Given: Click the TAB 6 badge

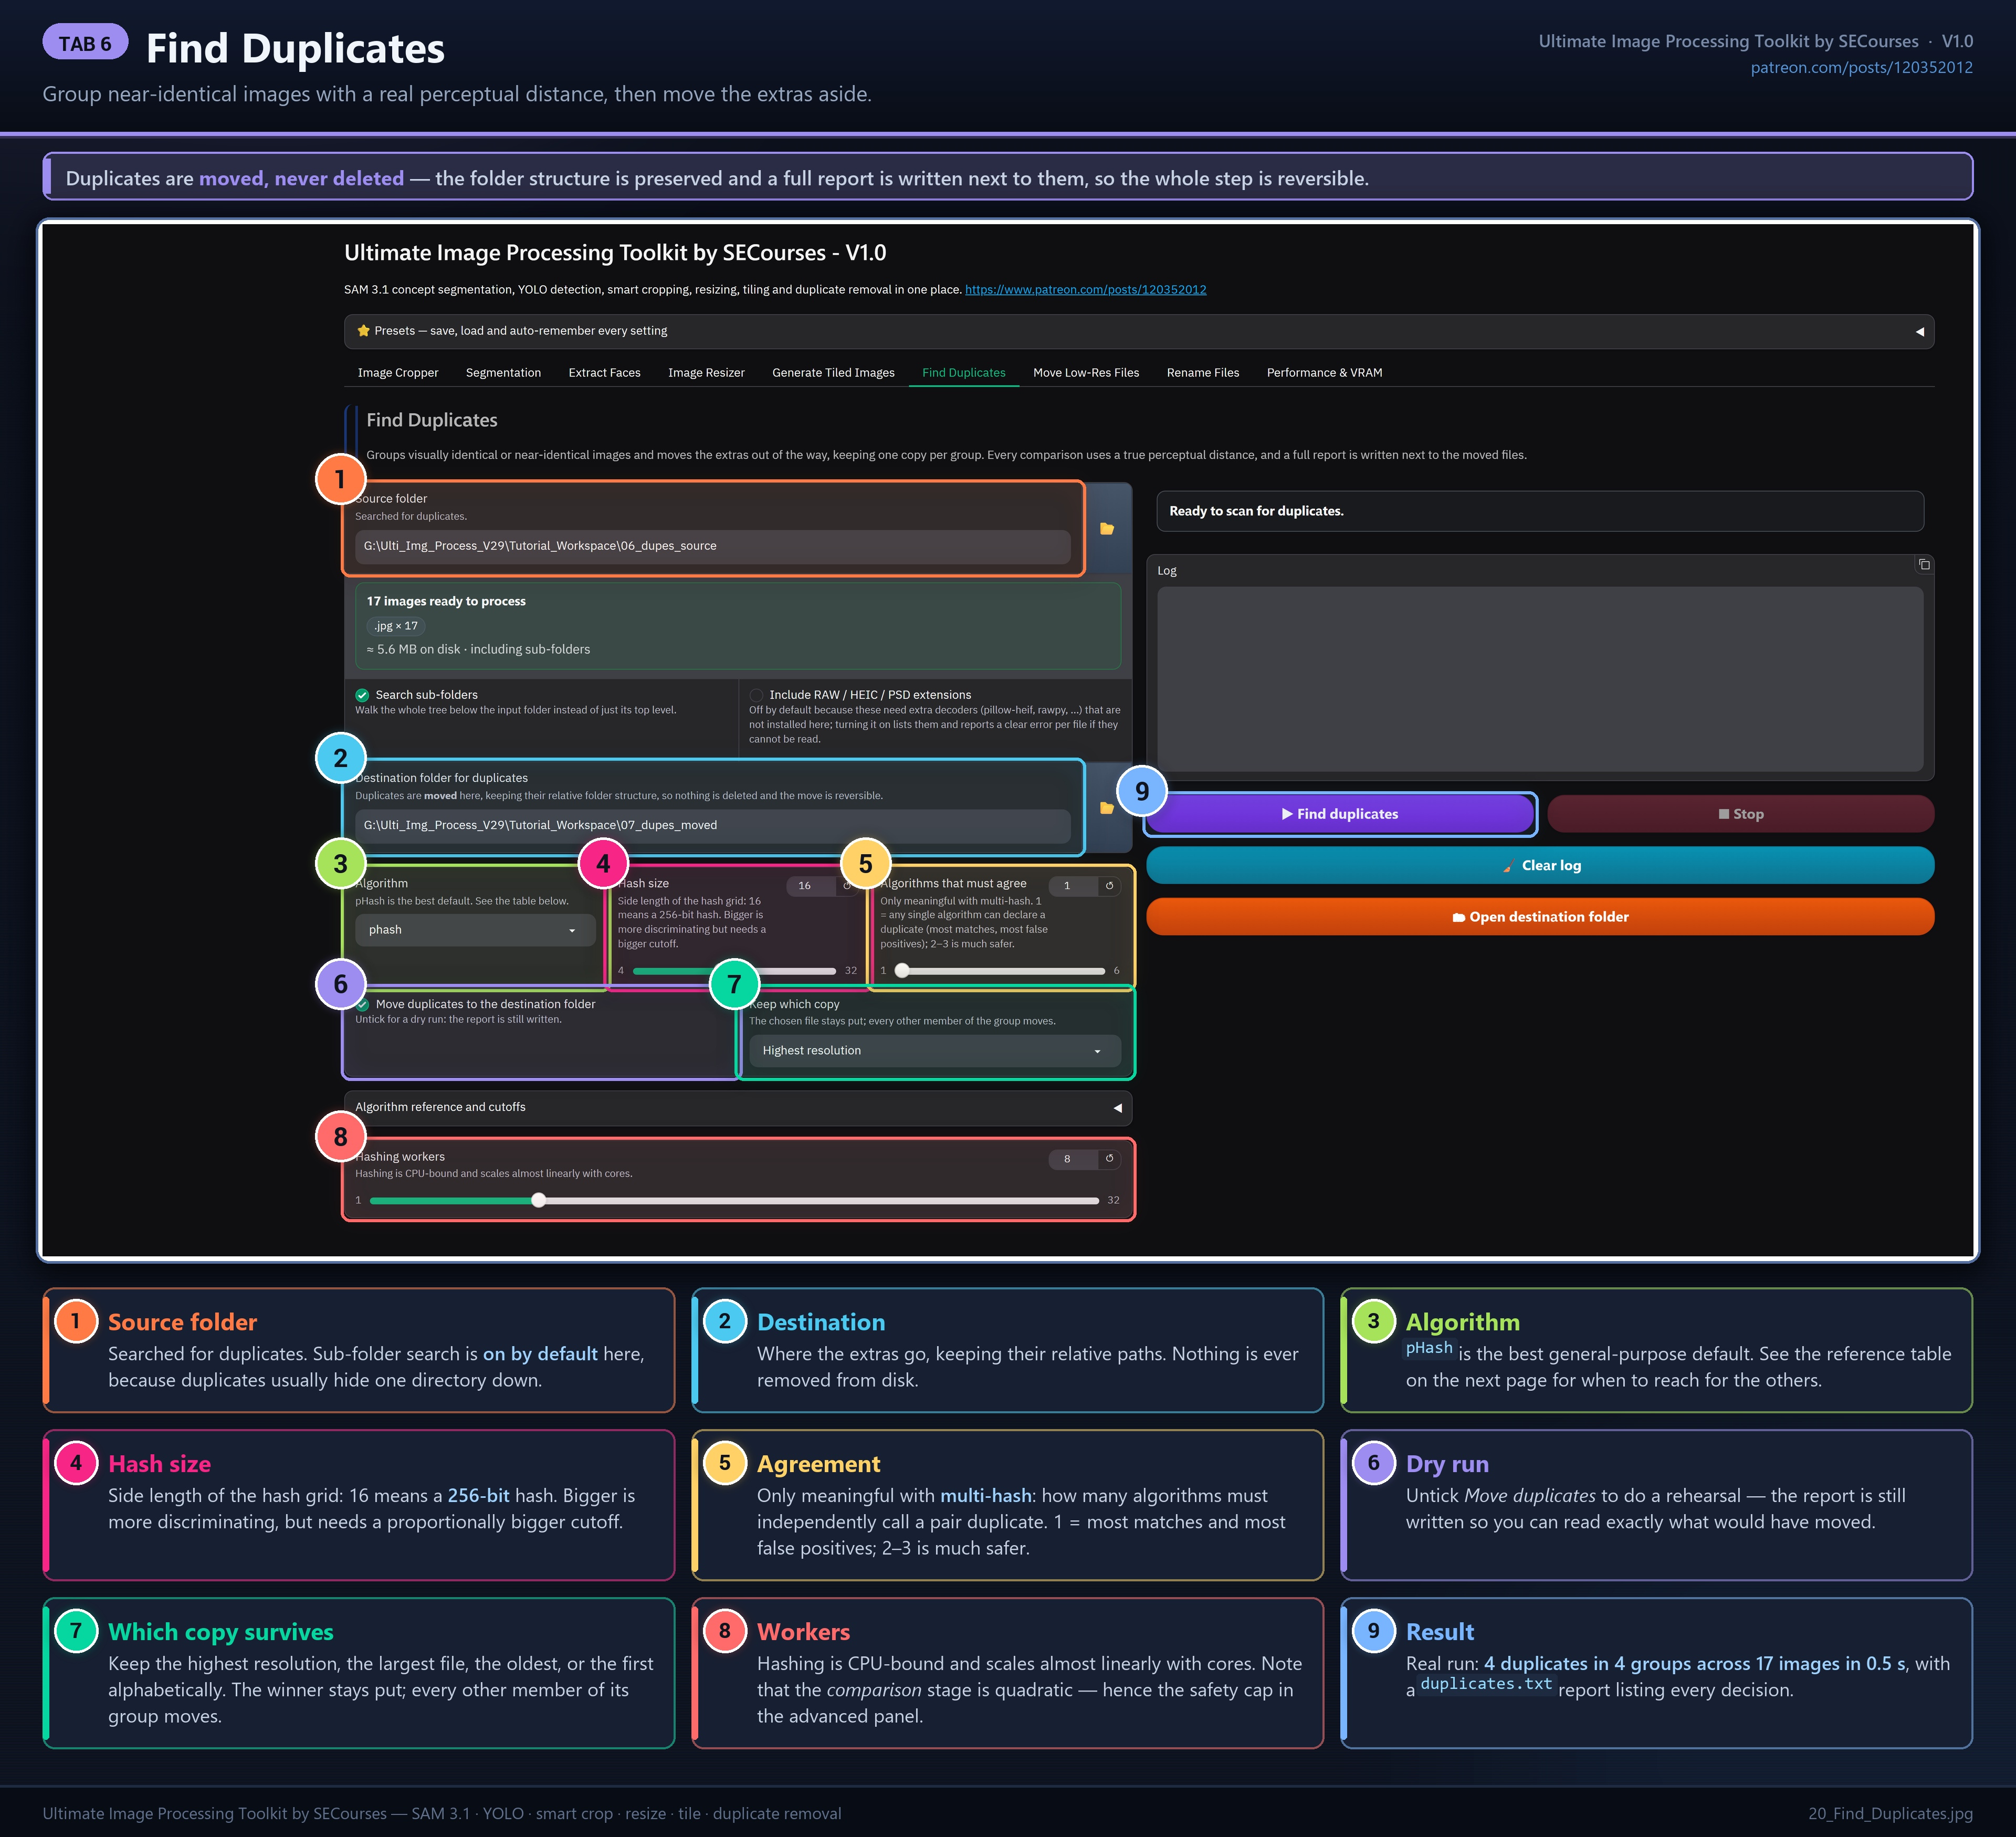Looking at the screenshot, I should [x=85, y=43].
